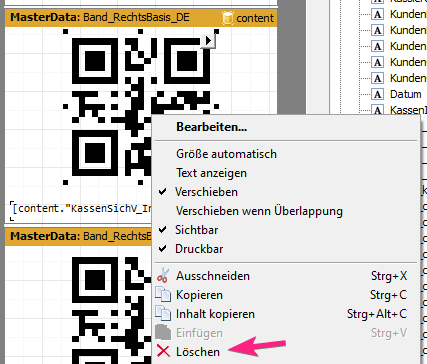The height and width of the screenshot is (364, 427).
Task: Click the MasterData: Band_RechtsBasis_DE band header
Action: [141, 18]
